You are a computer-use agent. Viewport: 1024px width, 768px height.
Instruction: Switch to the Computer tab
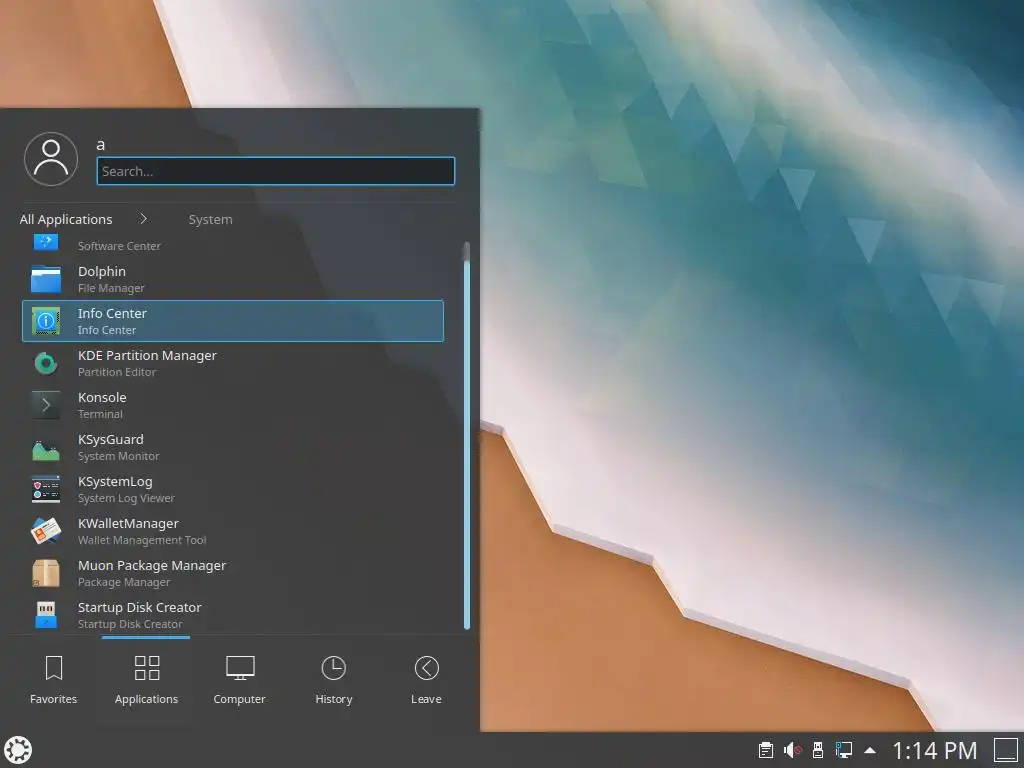pos(240,680)
